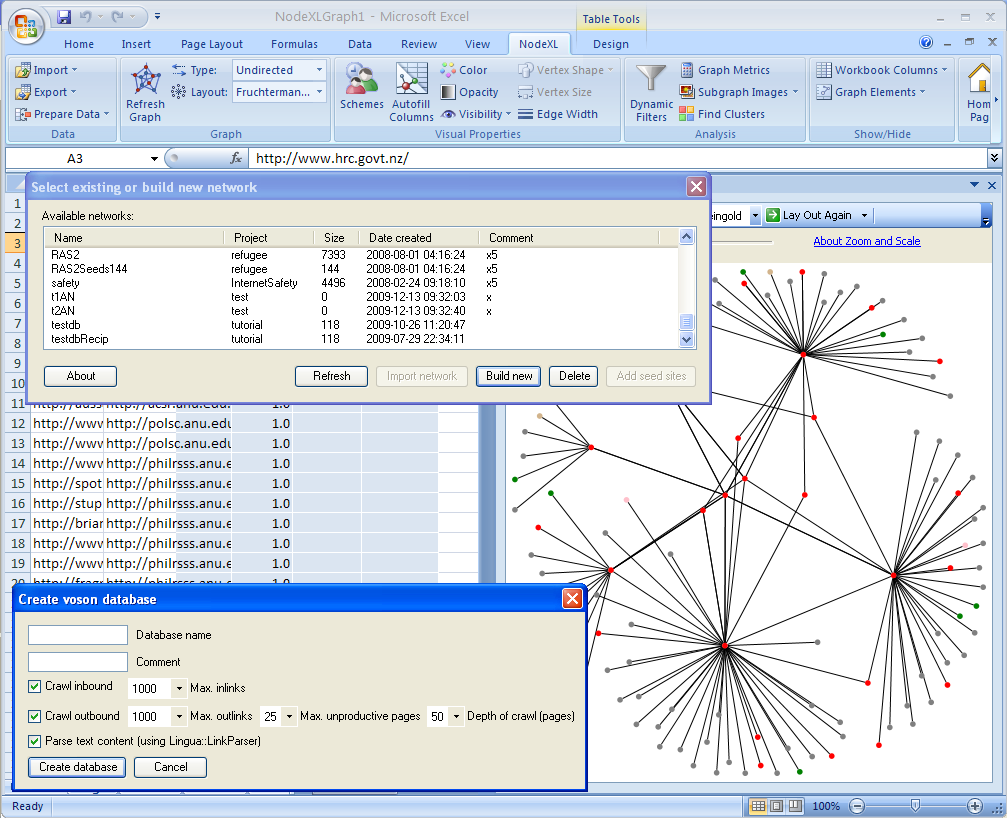Click the Delete button in network dialog
Image resolution: width=1007 pixels, height=818 pixels.
(x=574, y=376)
